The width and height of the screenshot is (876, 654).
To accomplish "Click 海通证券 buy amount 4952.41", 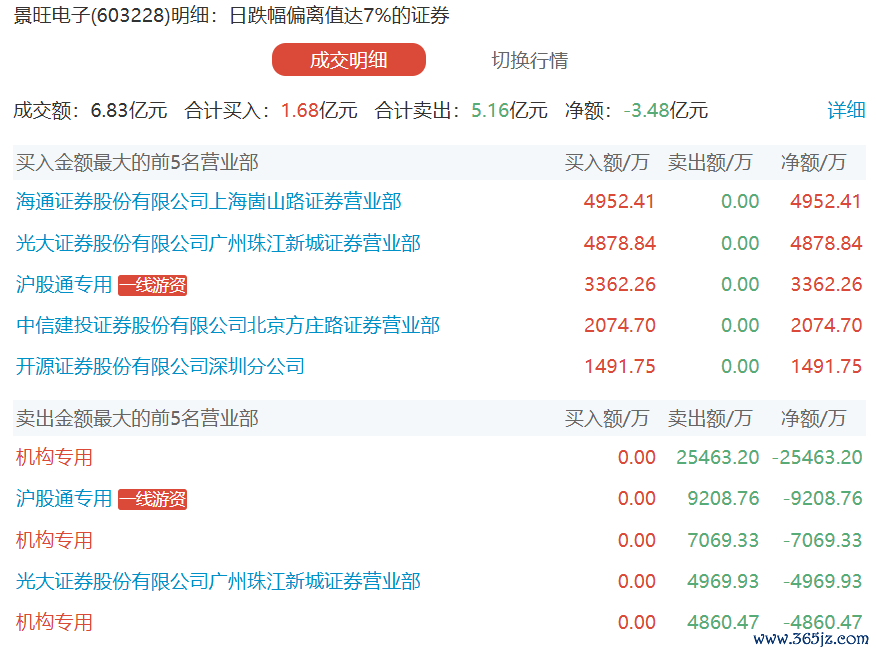I will (619, 202).
